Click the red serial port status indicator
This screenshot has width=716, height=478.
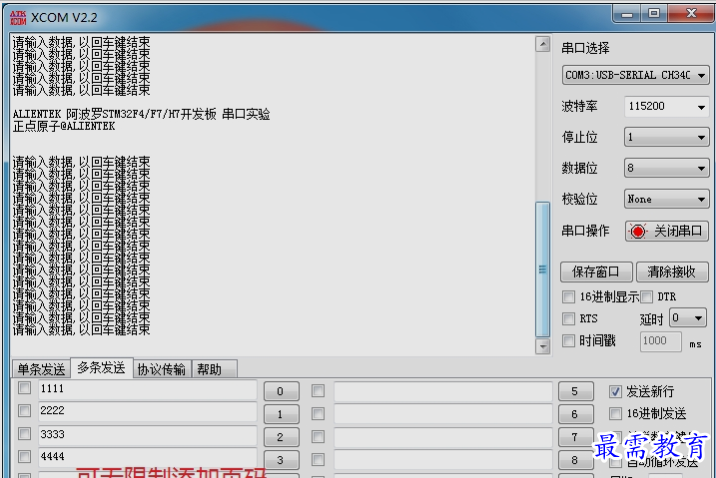638,231
